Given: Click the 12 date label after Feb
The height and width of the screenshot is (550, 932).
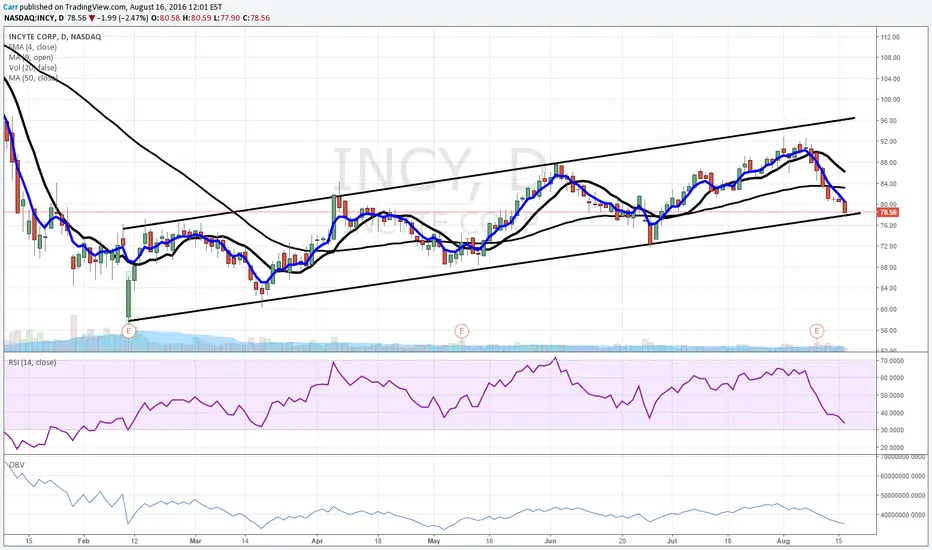Looking at the screenshot, I should tap(134, 541).
